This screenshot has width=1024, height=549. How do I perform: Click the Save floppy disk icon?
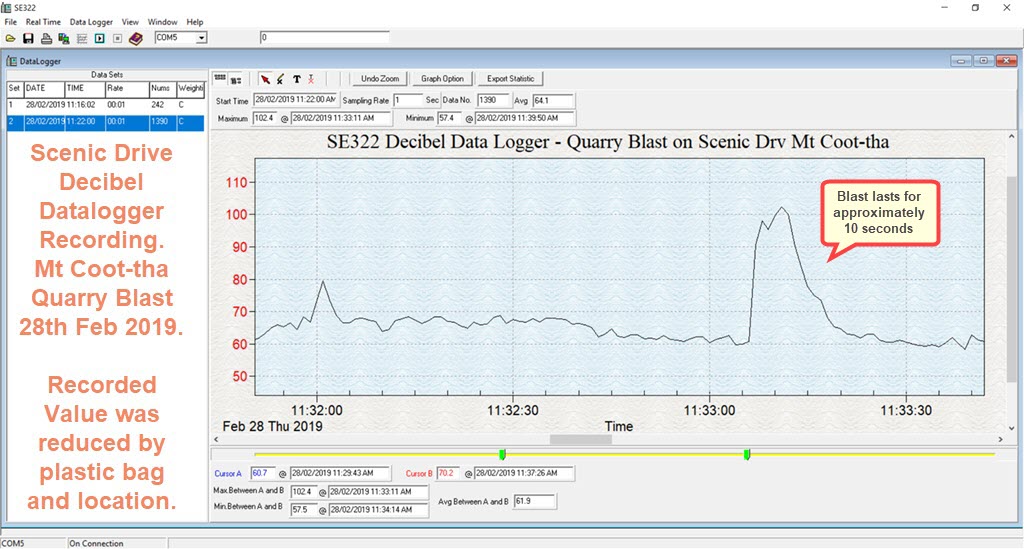click(x=28, y=39)
